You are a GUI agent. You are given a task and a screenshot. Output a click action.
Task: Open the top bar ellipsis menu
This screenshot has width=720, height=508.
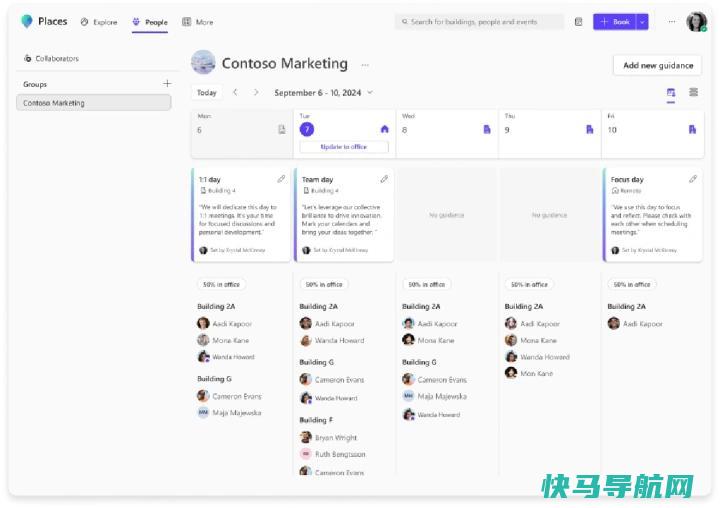tap(672, 22)
